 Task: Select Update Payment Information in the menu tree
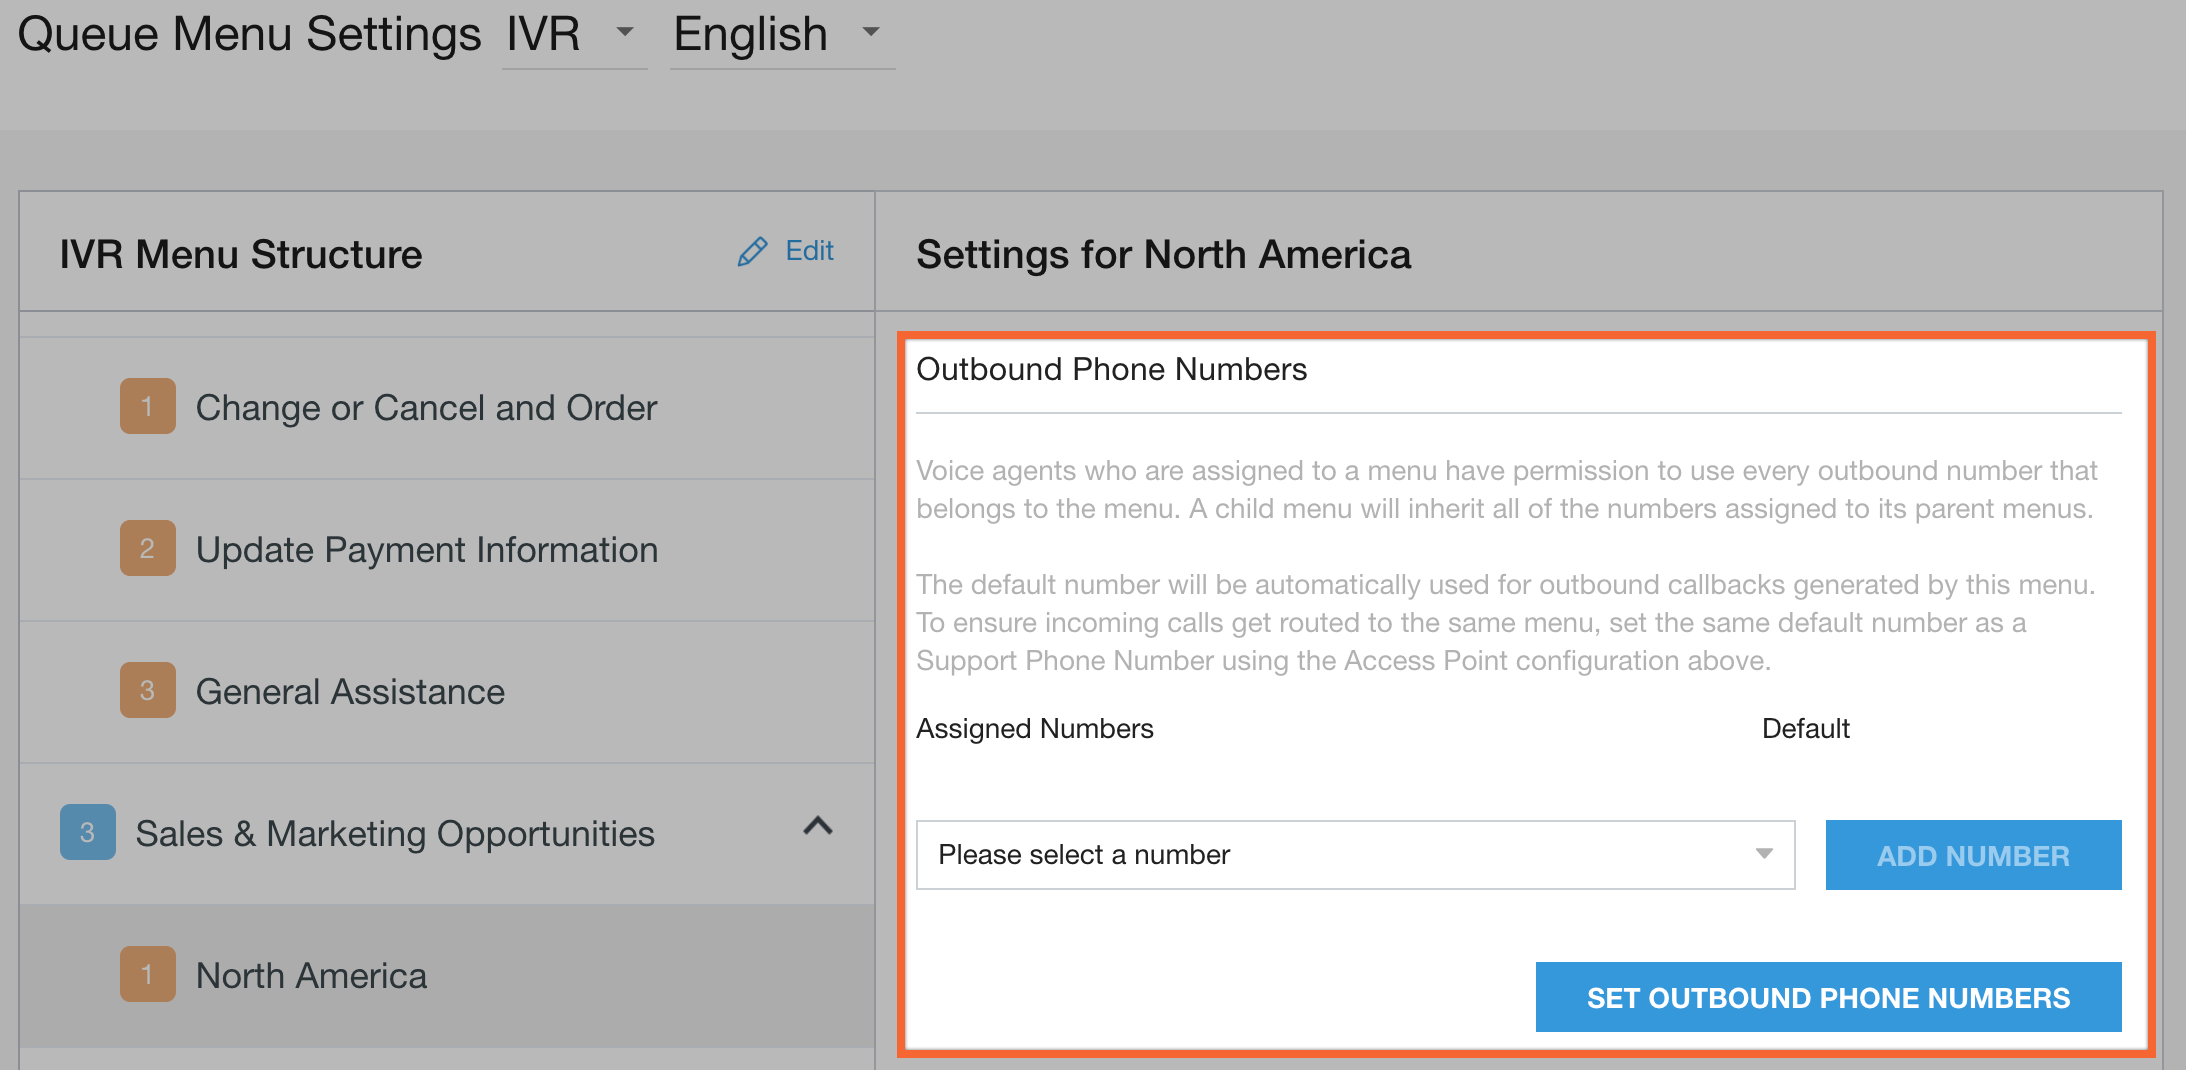tap(427, 549)
